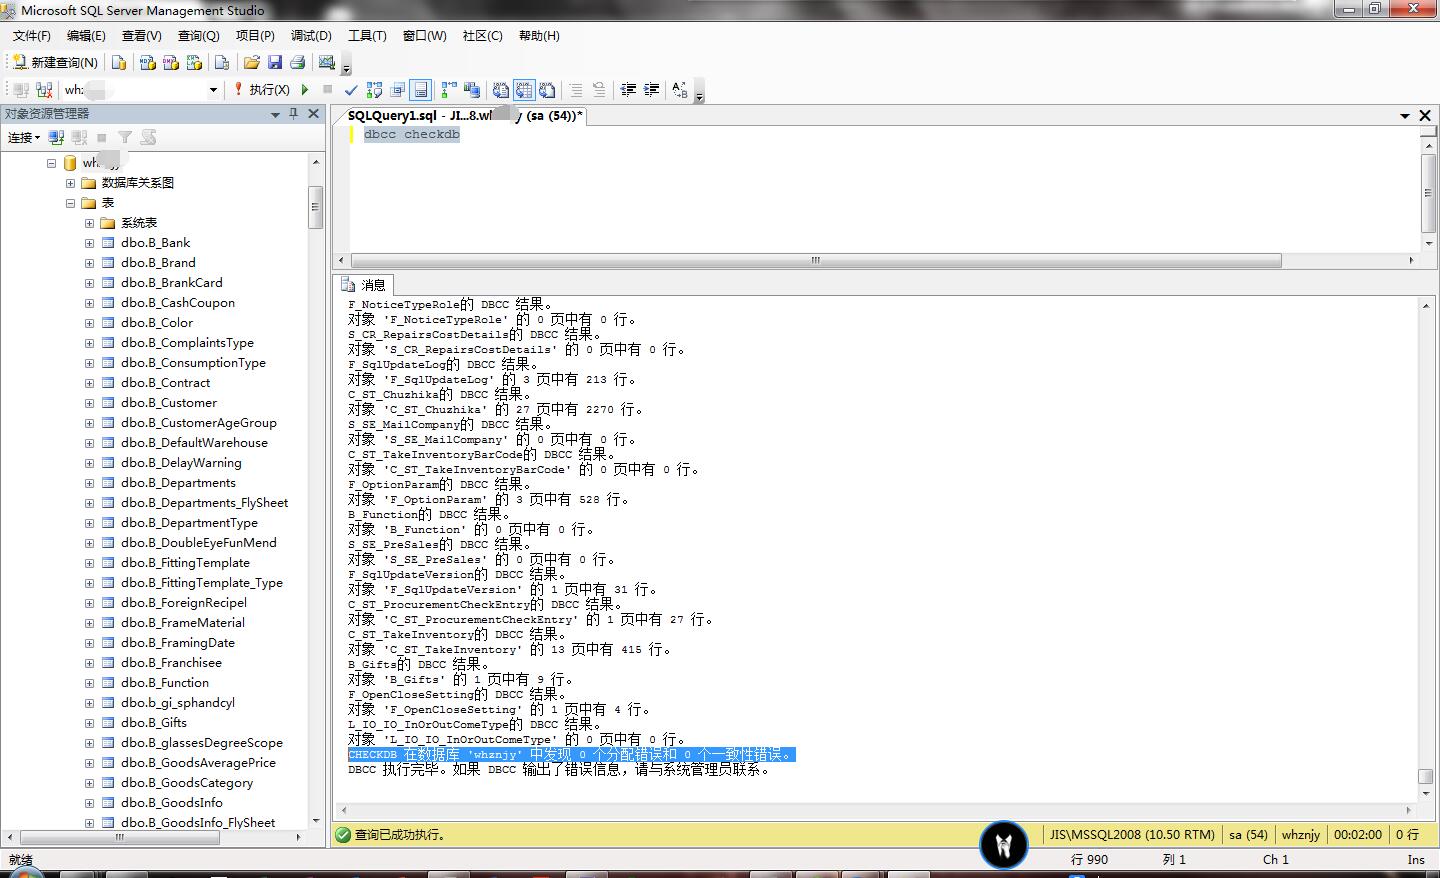
Task: Select Results to Text icon
Action: click(500, 90)
